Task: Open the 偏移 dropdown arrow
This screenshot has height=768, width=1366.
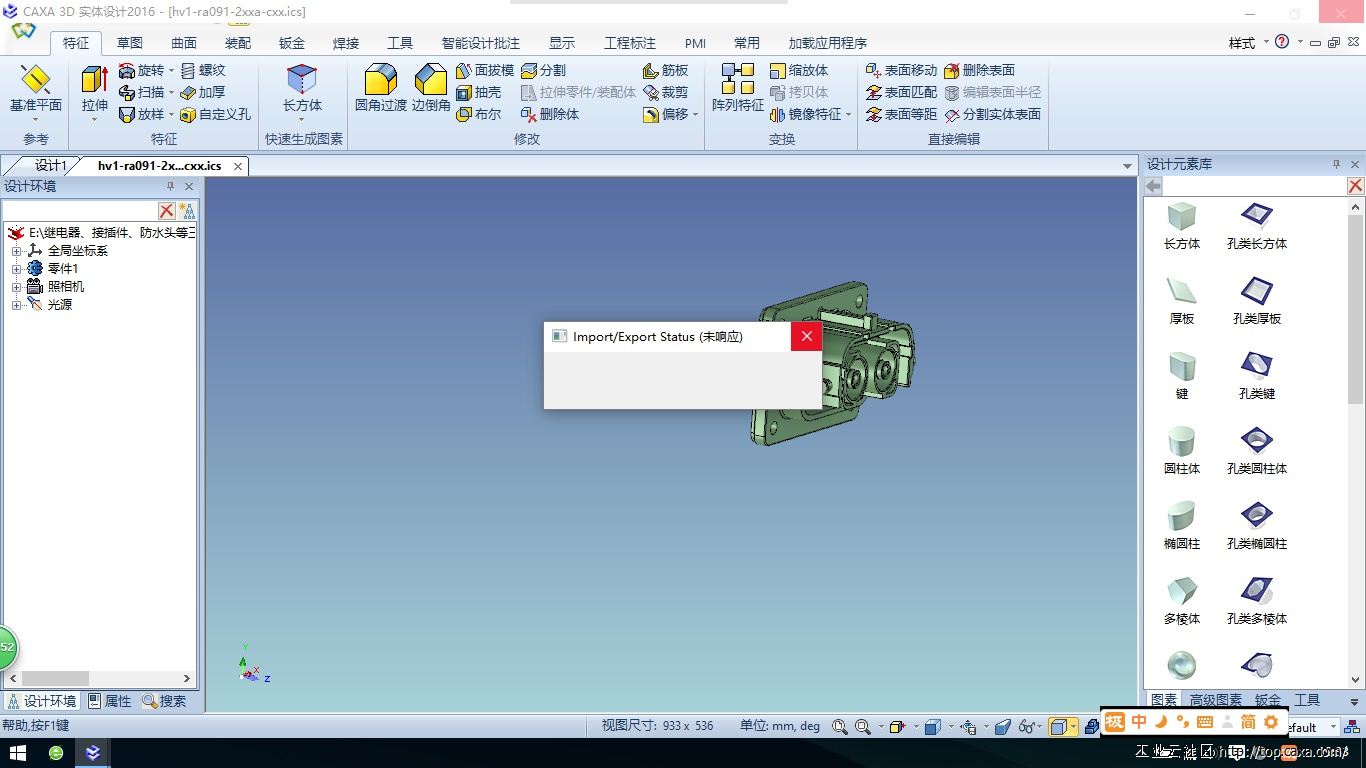Action: tap(696, 115)
